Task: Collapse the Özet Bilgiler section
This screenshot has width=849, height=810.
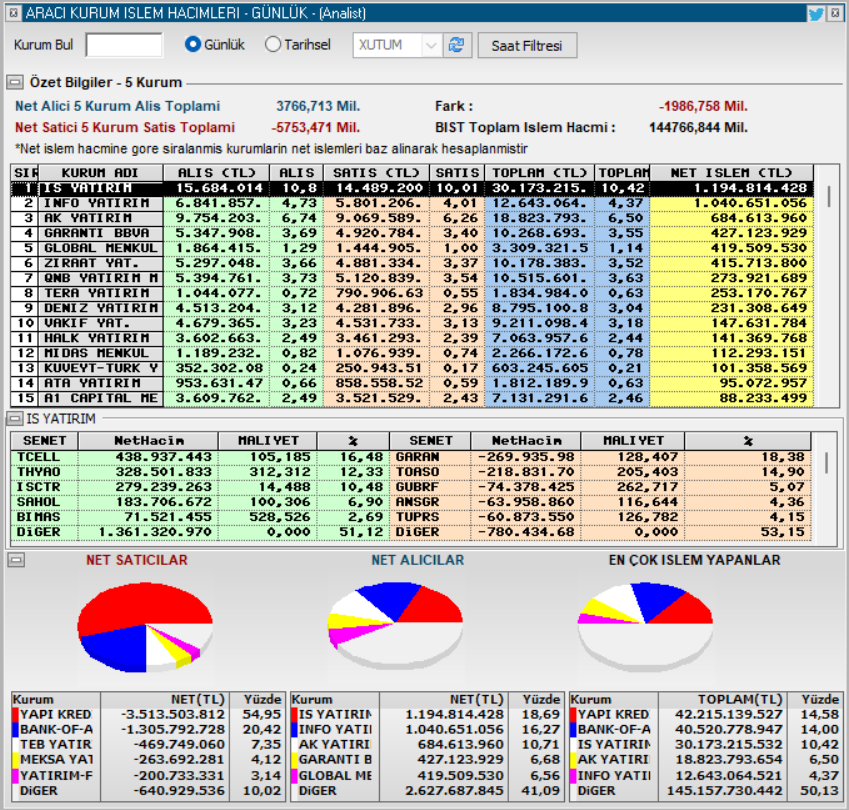Action: pyautogui.click(x=15, y=83)
